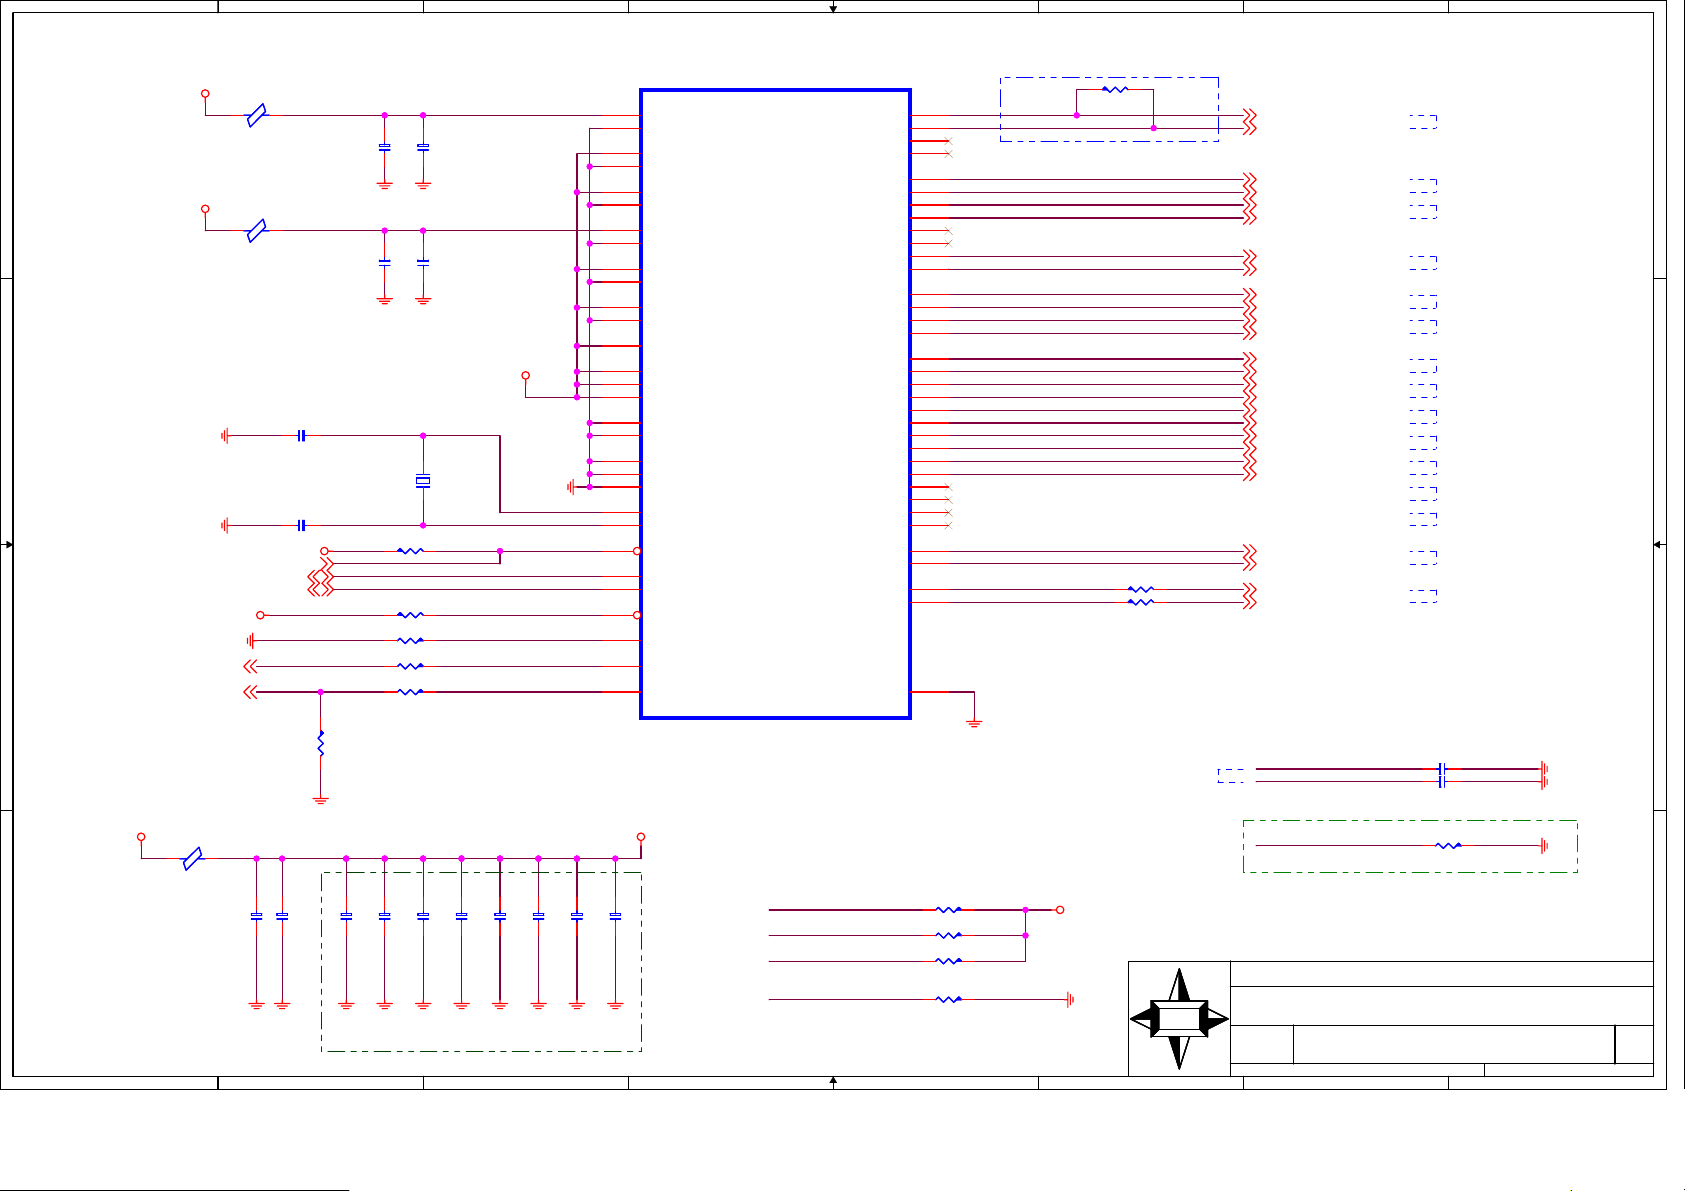
Task: Select the resistor inside the blue dashed box
Action: [x=1115, y=89]
